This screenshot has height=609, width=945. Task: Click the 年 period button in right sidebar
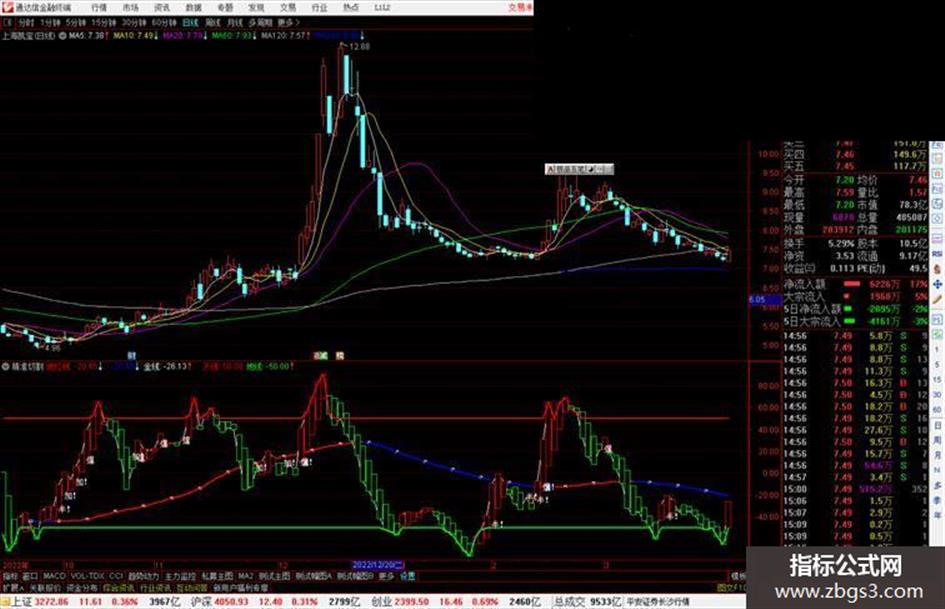click(x=937, y=515)
